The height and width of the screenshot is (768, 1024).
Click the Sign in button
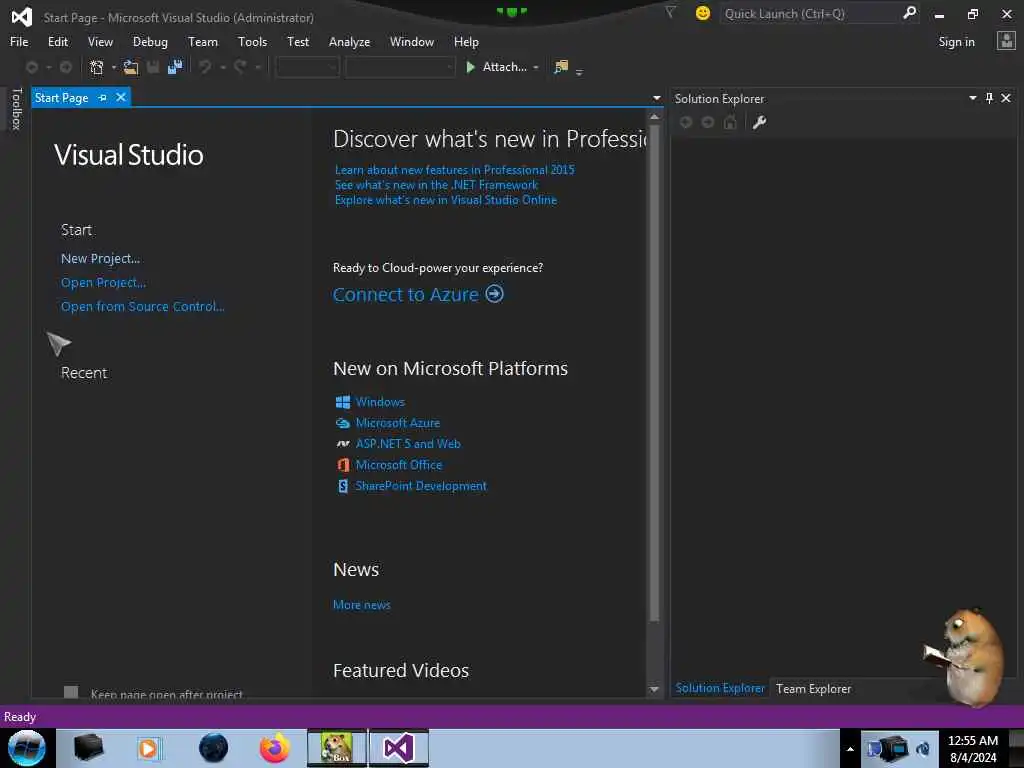point(956,42)
